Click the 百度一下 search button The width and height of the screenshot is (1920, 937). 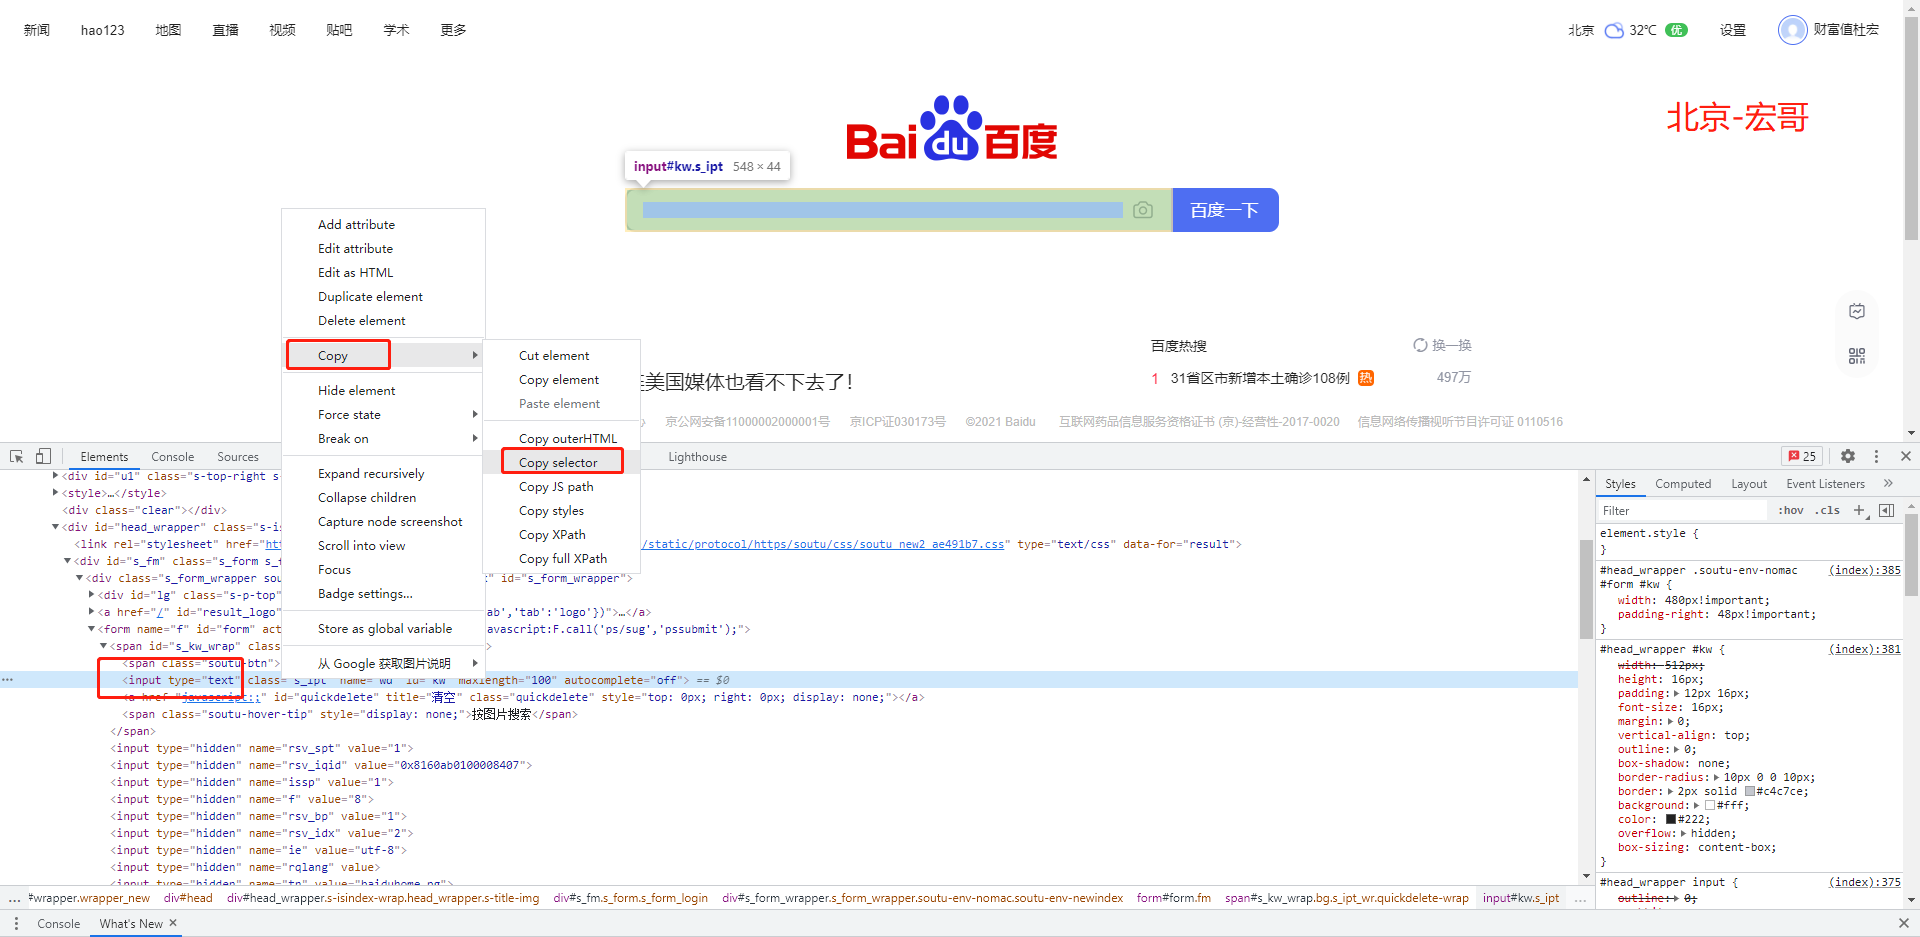pos(1225,210)
